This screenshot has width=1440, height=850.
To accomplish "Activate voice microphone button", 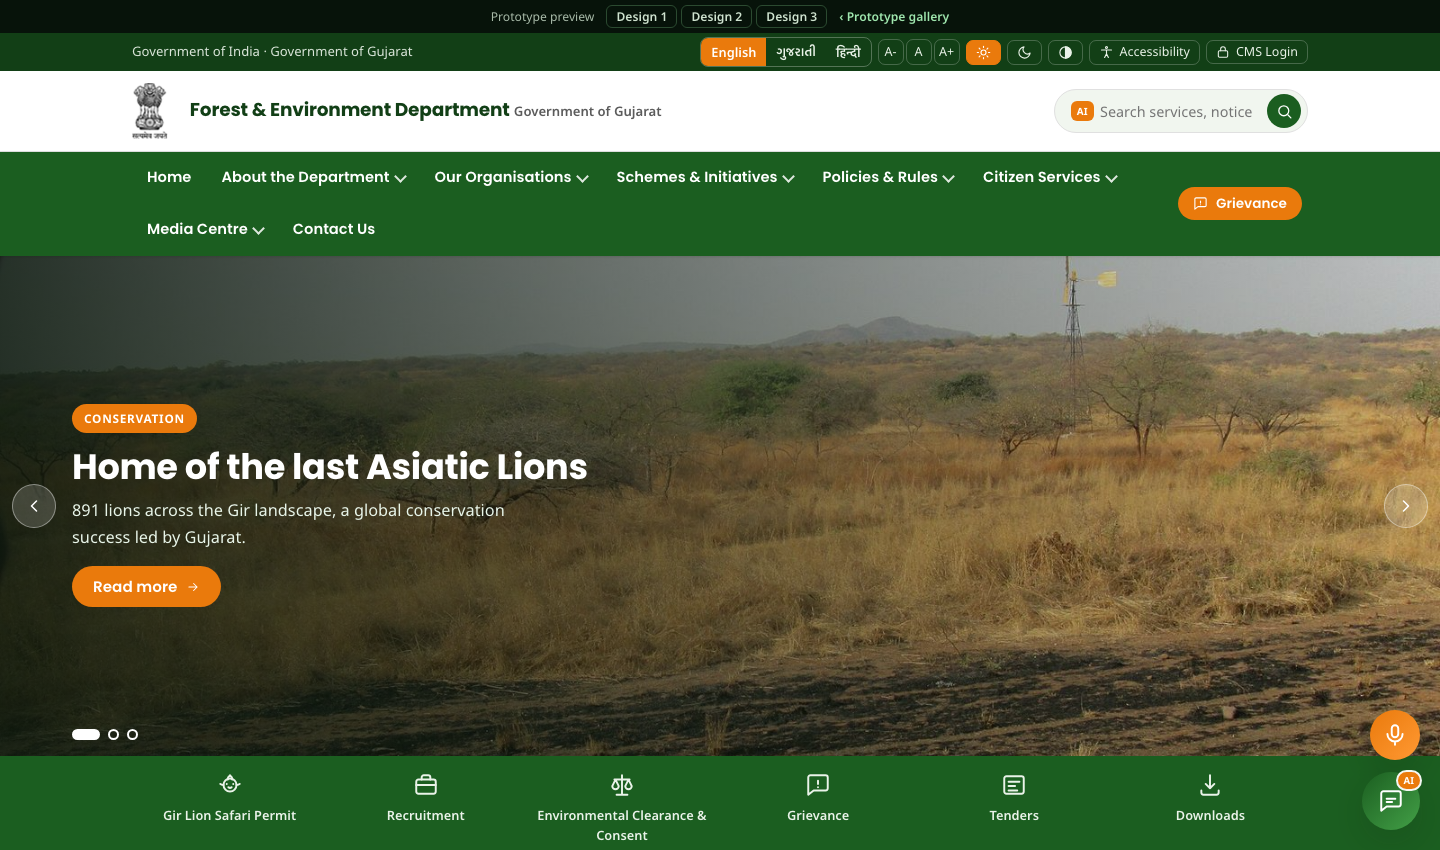I will tap(1395, 735).
